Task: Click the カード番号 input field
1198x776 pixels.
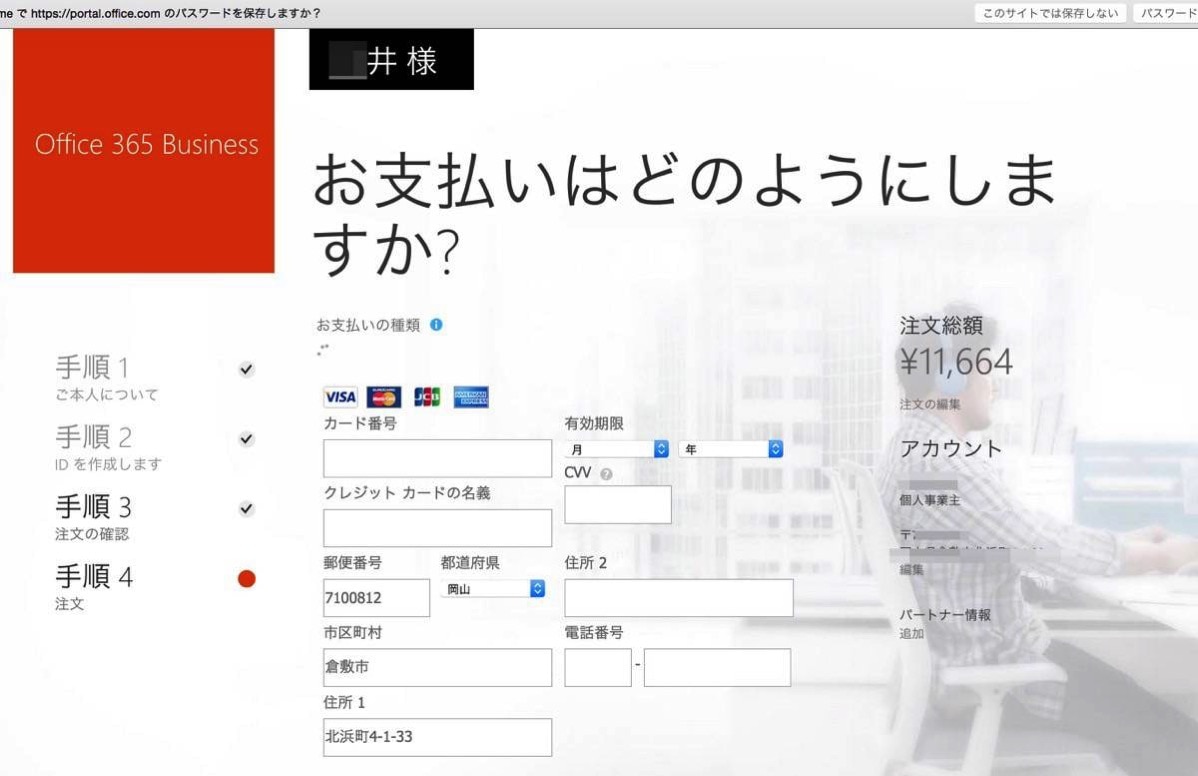Action: click(437, 458)
